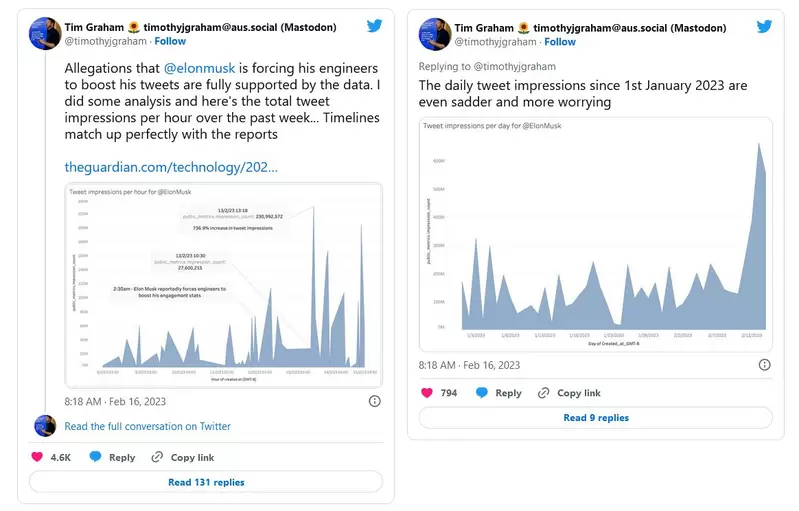Viewport: 799px width, 511px height.
Task: Copy link of the left tweet
Action: tap(182, 457)
